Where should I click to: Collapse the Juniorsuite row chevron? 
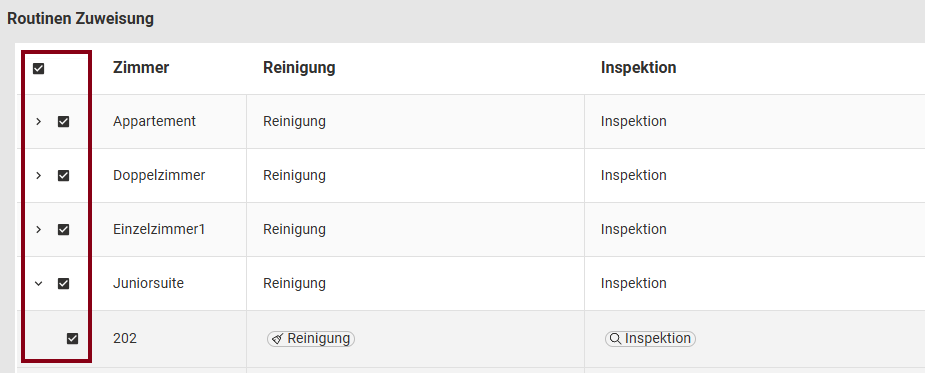(x=38, y=284)
